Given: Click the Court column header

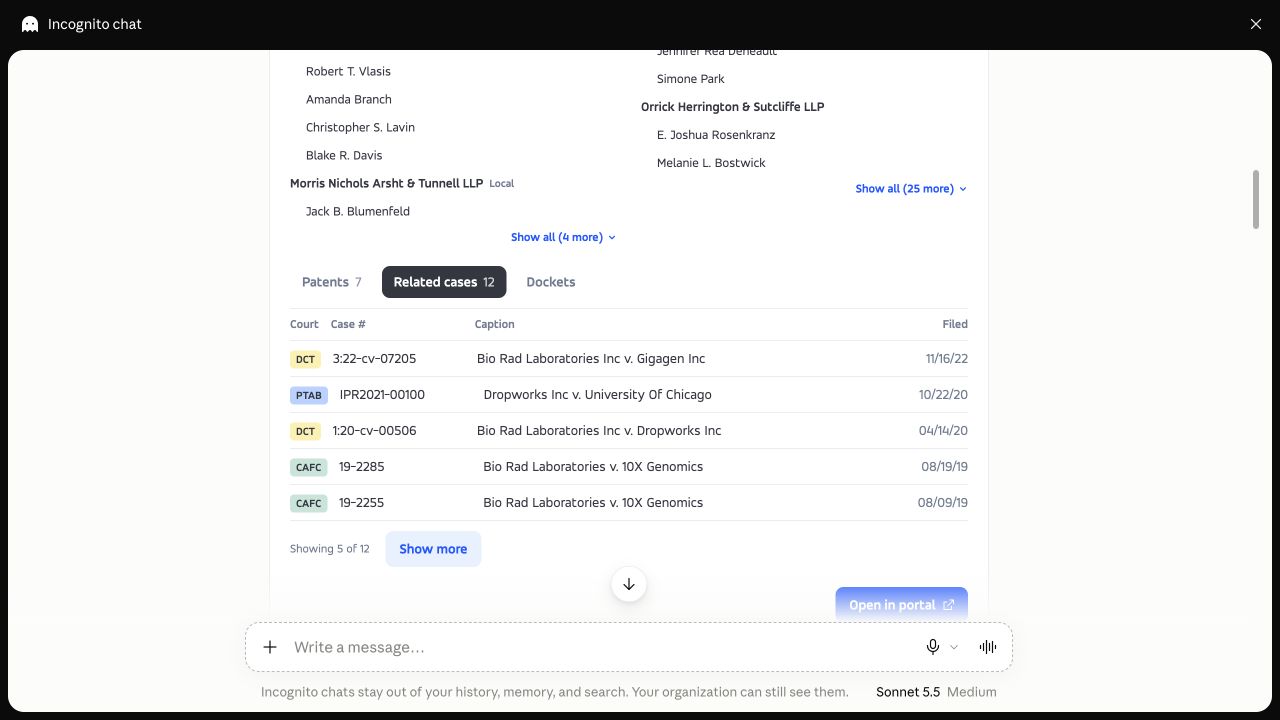Looking at the screenshot, I should [x=304, y=324].
